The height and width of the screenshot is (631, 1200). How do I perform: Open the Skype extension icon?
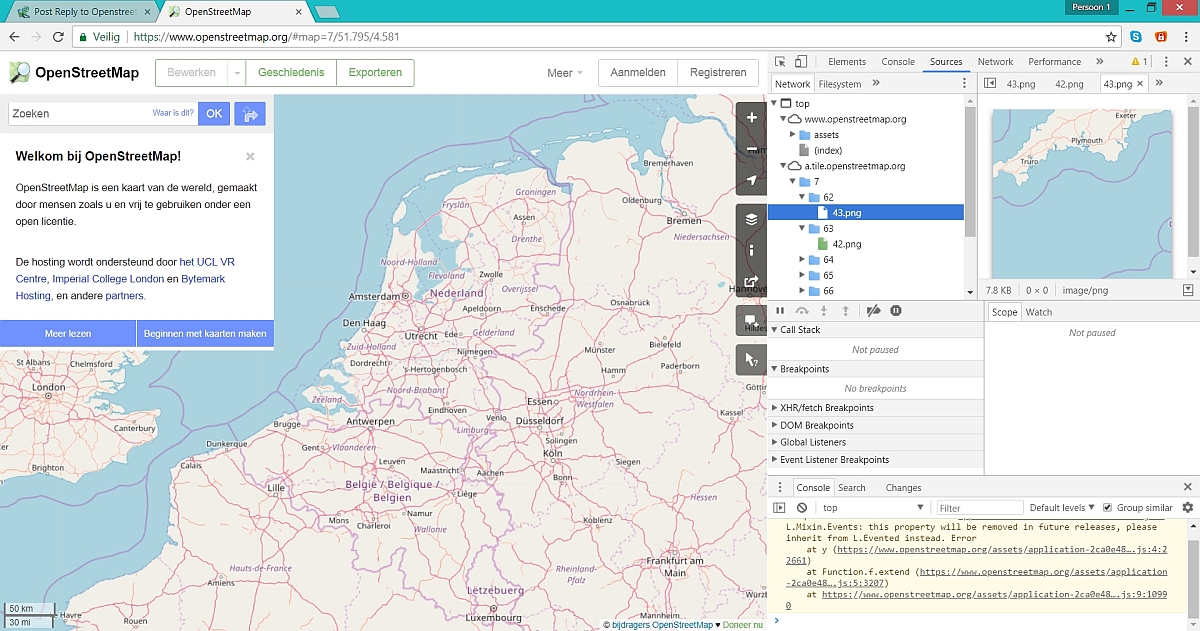pyautogui.click(x=1137, y=36)
